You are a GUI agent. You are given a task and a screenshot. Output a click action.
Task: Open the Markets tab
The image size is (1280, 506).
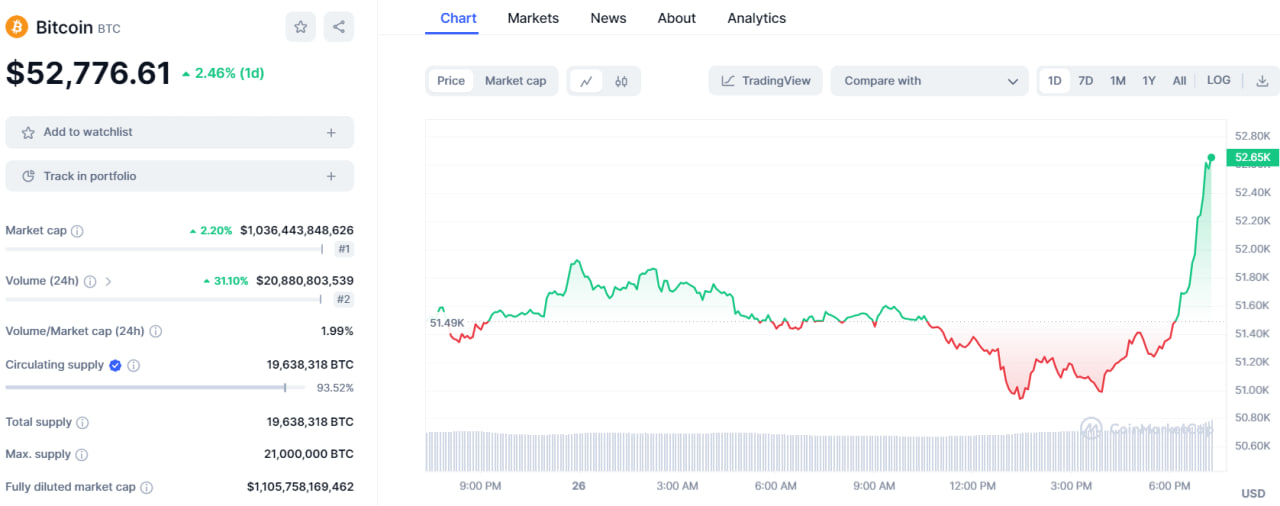pyautogui.click(x=533, y=18)
